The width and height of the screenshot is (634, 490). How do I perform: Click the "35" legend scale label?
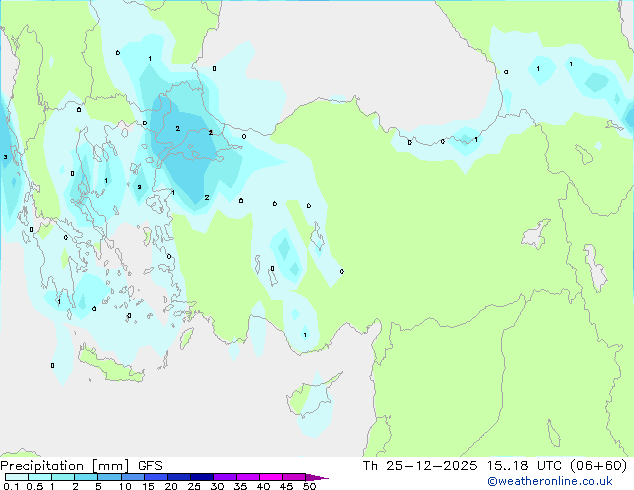(x=240, y=486)
